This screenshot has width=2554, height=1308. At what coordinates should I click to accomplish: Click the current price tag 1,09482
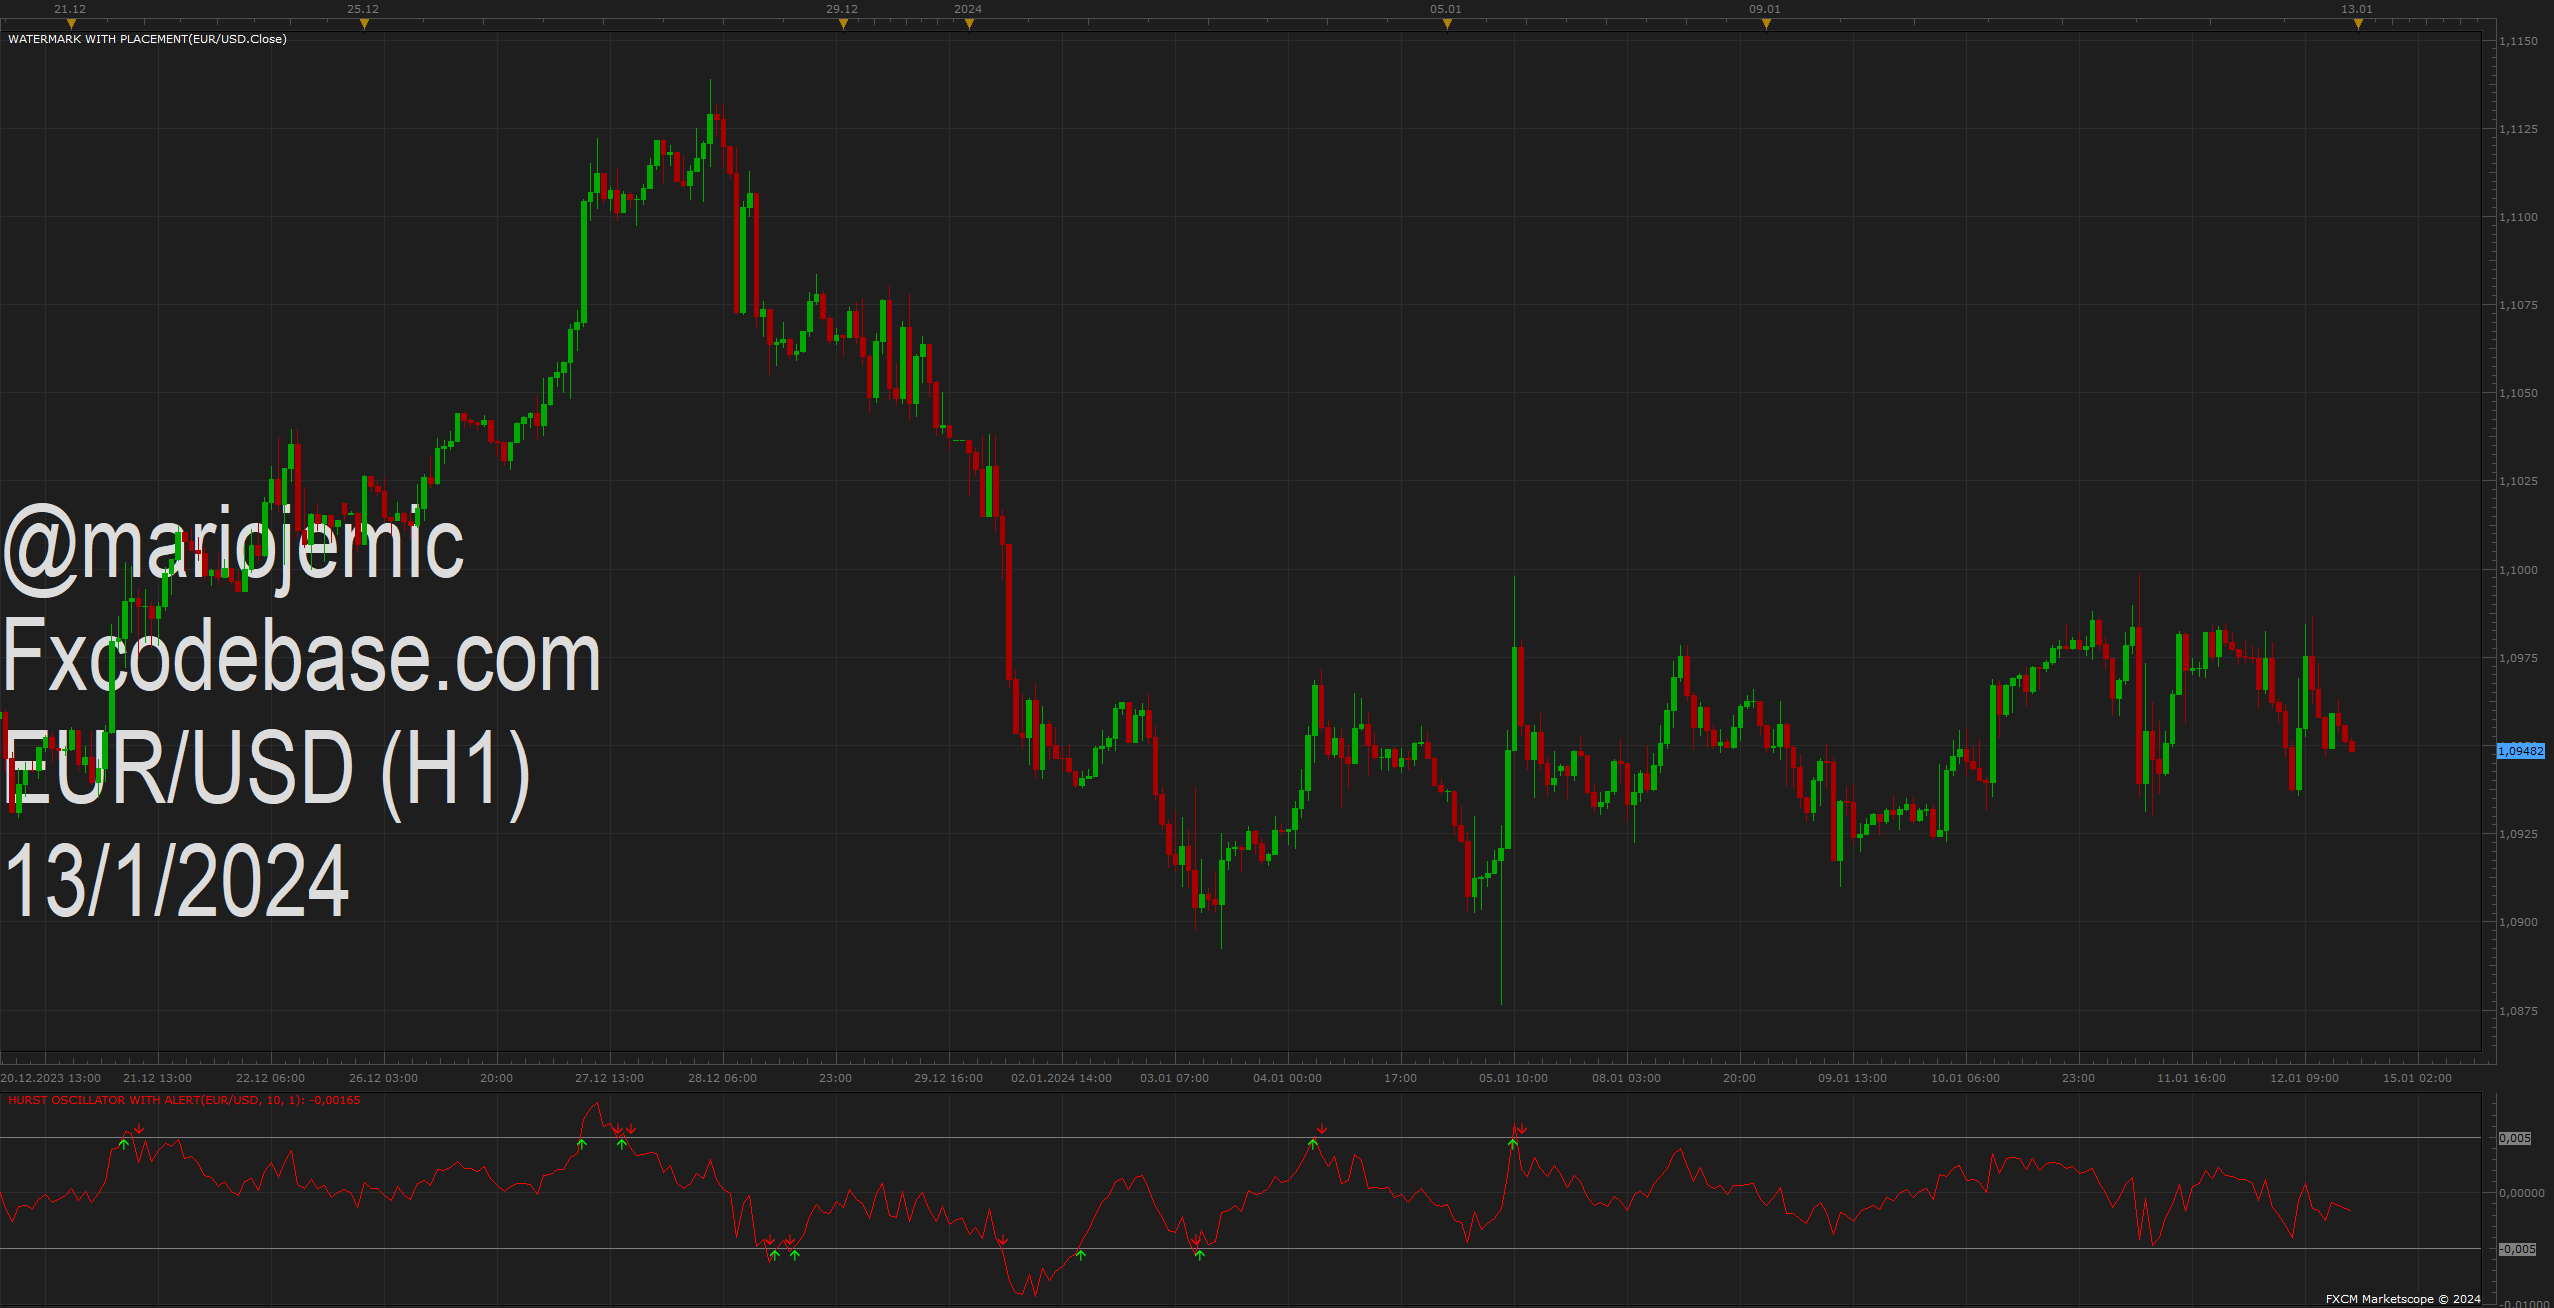point(2520,751)
